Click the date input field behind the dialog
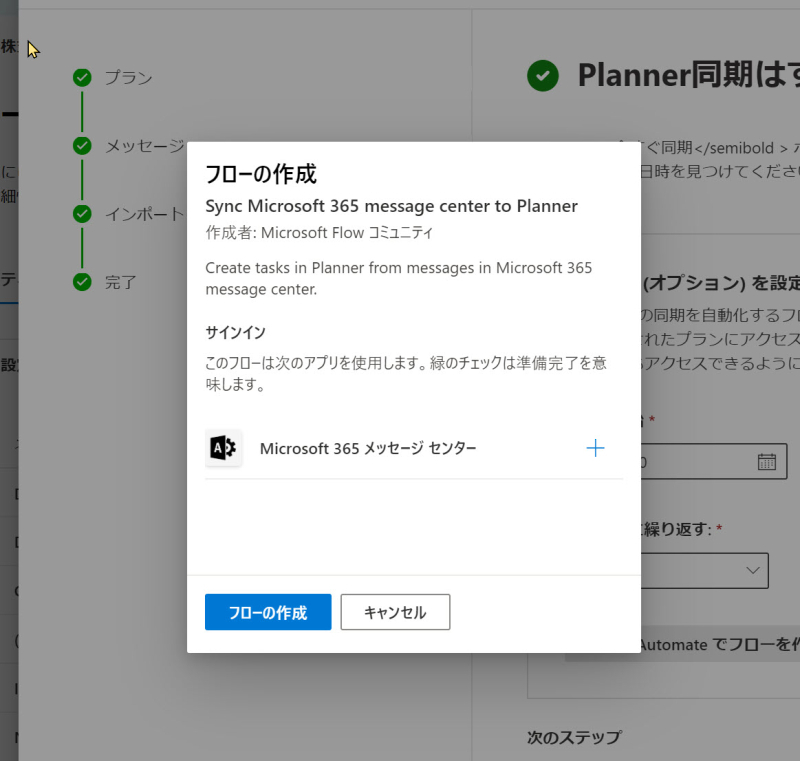 tap(713, 461)
